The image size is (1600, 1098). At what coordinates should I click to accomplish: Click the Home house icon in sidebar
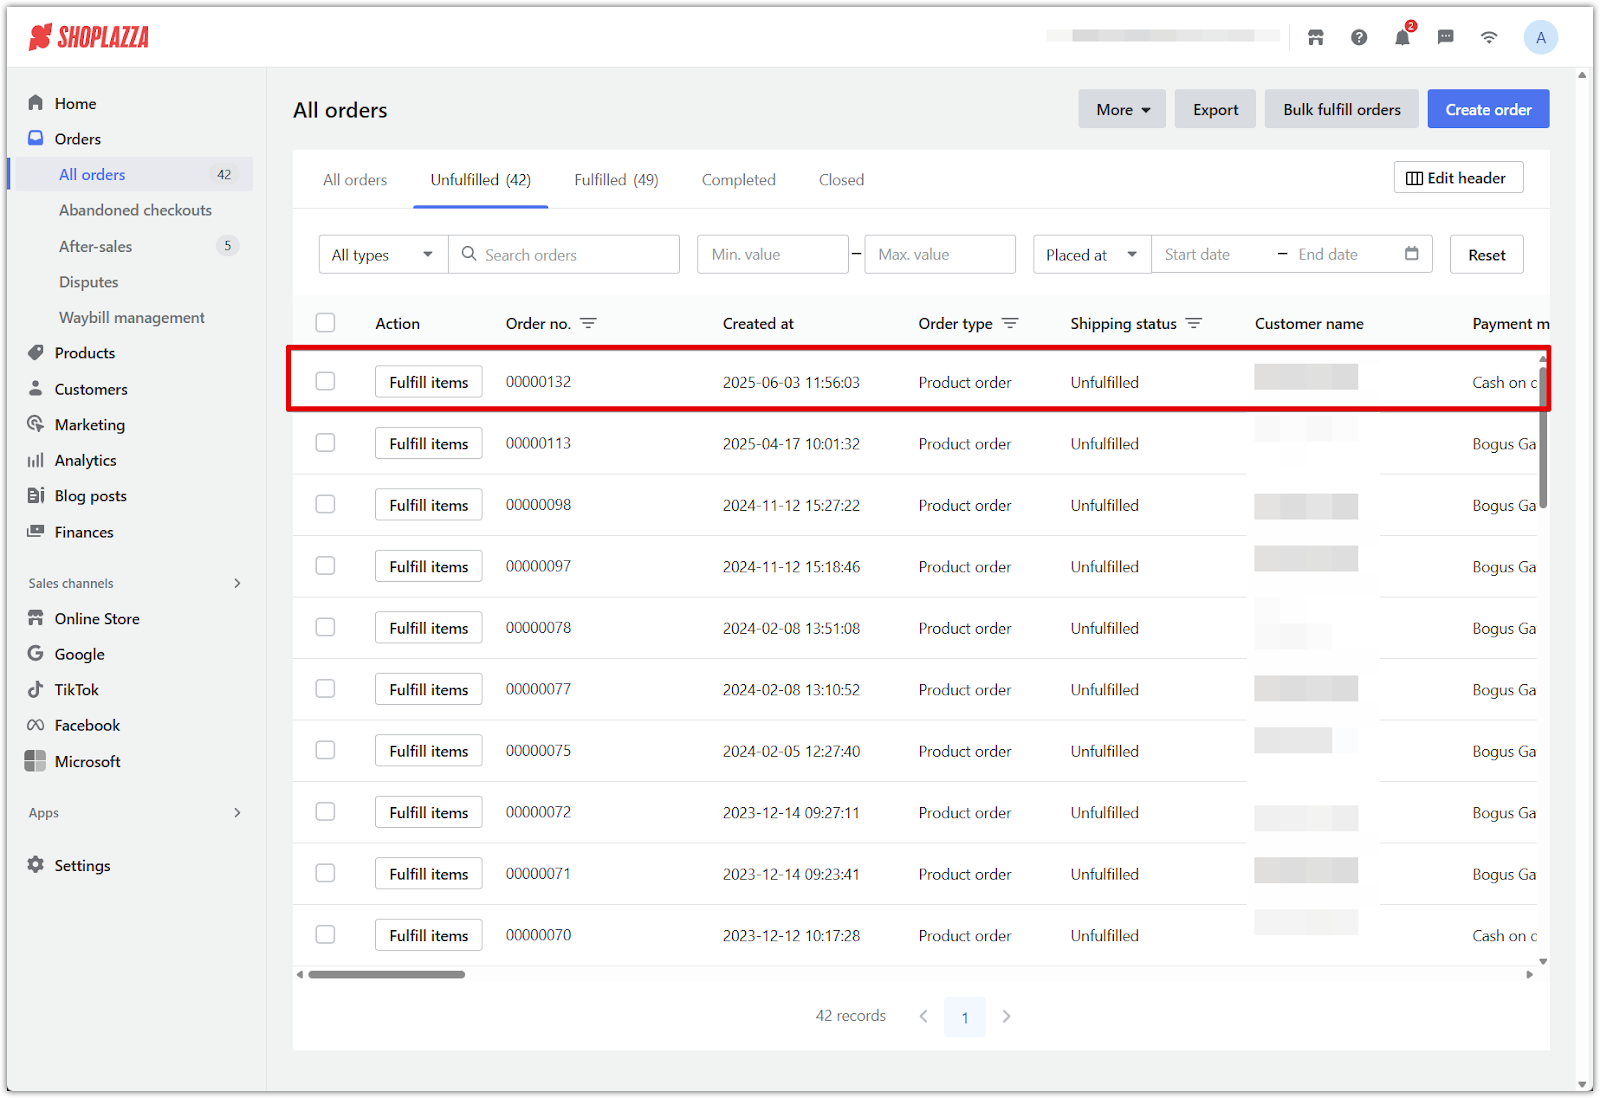[x=36, y=103]
